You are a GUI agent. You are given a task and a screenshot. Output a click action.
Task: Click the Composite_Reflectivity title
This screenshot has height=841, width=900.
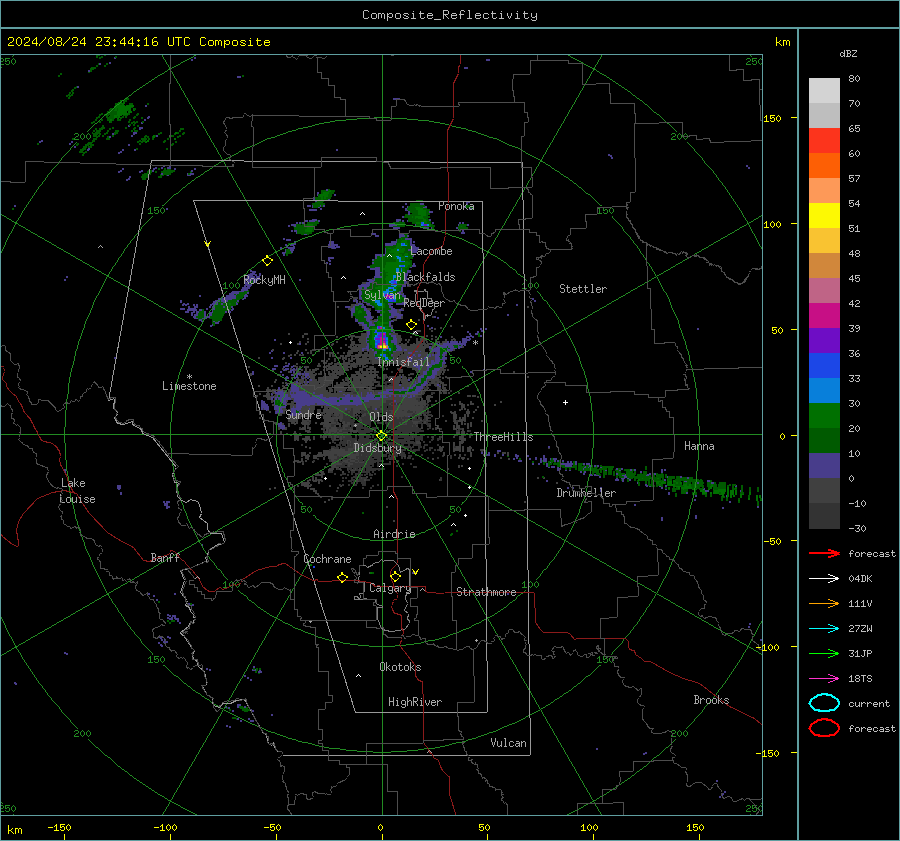coord(449,15)
